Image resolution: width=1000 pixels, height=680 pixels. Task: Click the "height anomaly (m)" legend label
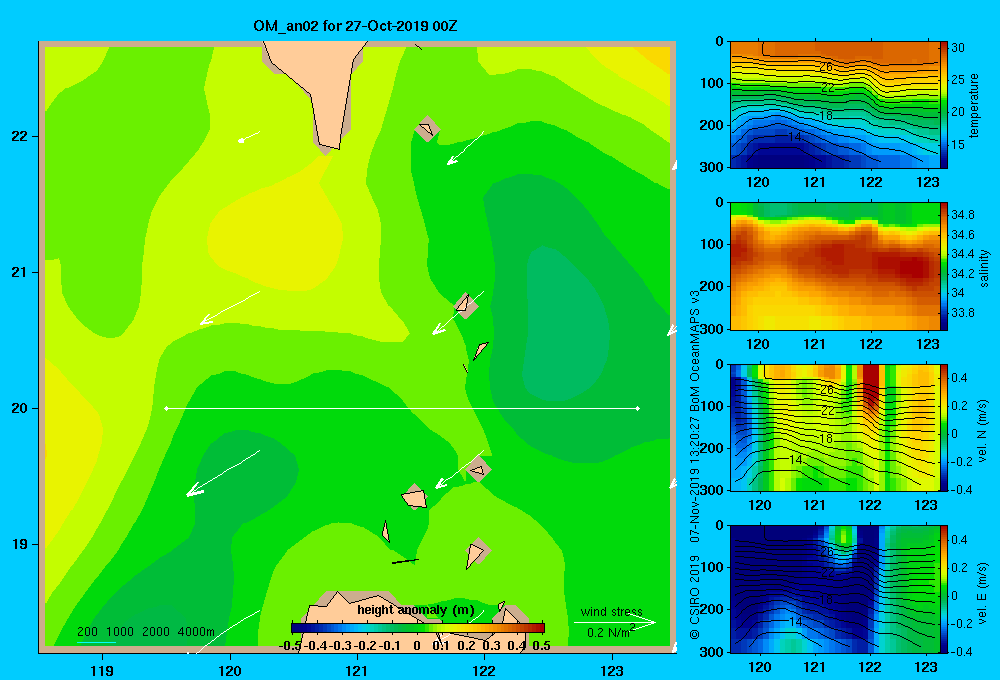click(x=416, y=610)
